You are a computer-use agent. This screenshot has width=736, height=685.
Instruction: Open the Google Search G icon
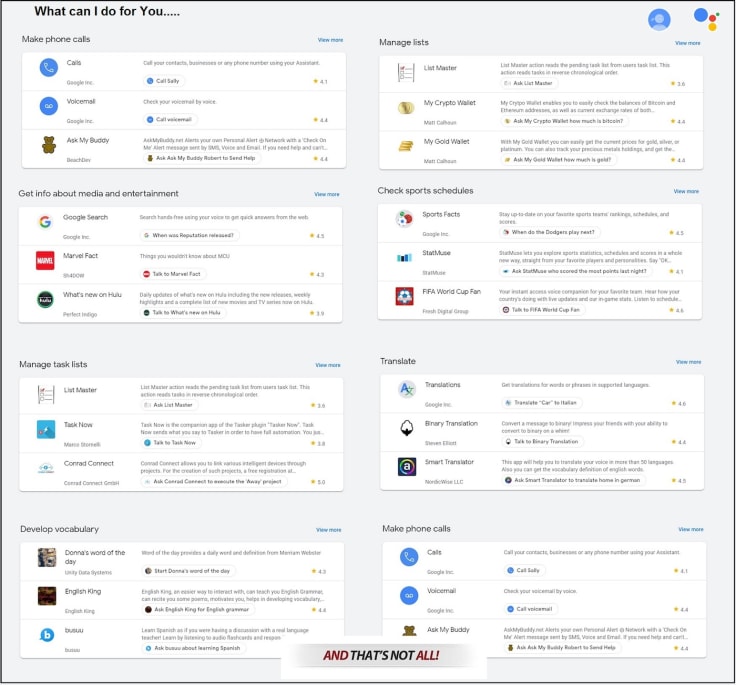pos(45,222)
